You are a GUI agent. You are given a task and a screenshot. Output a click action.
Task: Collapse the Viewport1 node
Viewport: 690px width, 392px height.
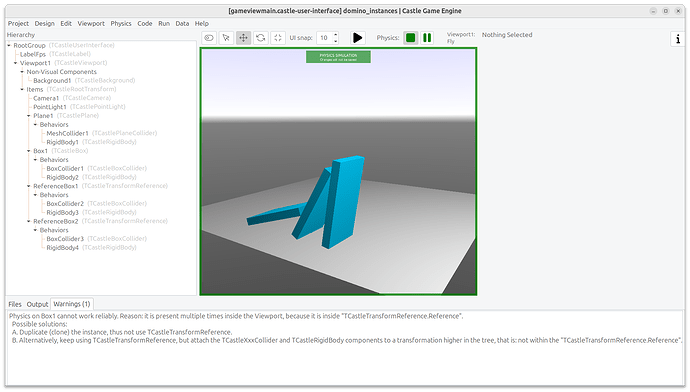tap(15, 63)
